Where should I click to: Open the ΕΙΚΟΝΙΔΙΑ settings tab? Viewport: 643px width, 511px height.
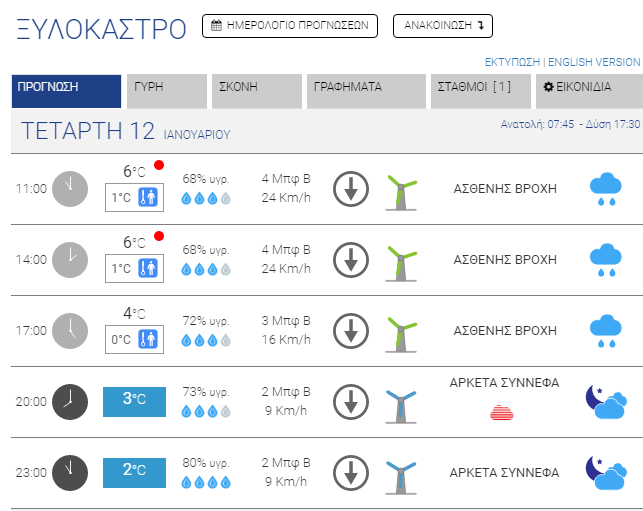pos(588,87)
